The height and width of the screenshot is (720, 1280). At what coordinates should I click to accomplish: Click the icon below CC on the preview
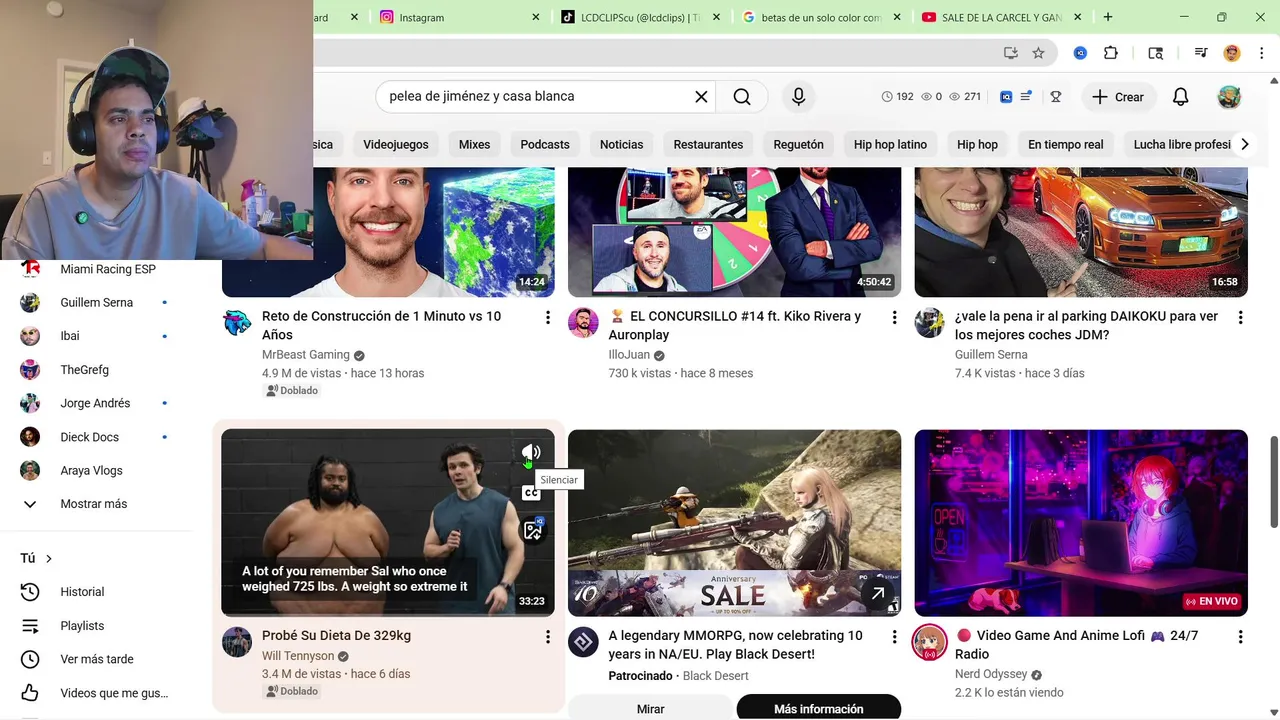[532, 530]
